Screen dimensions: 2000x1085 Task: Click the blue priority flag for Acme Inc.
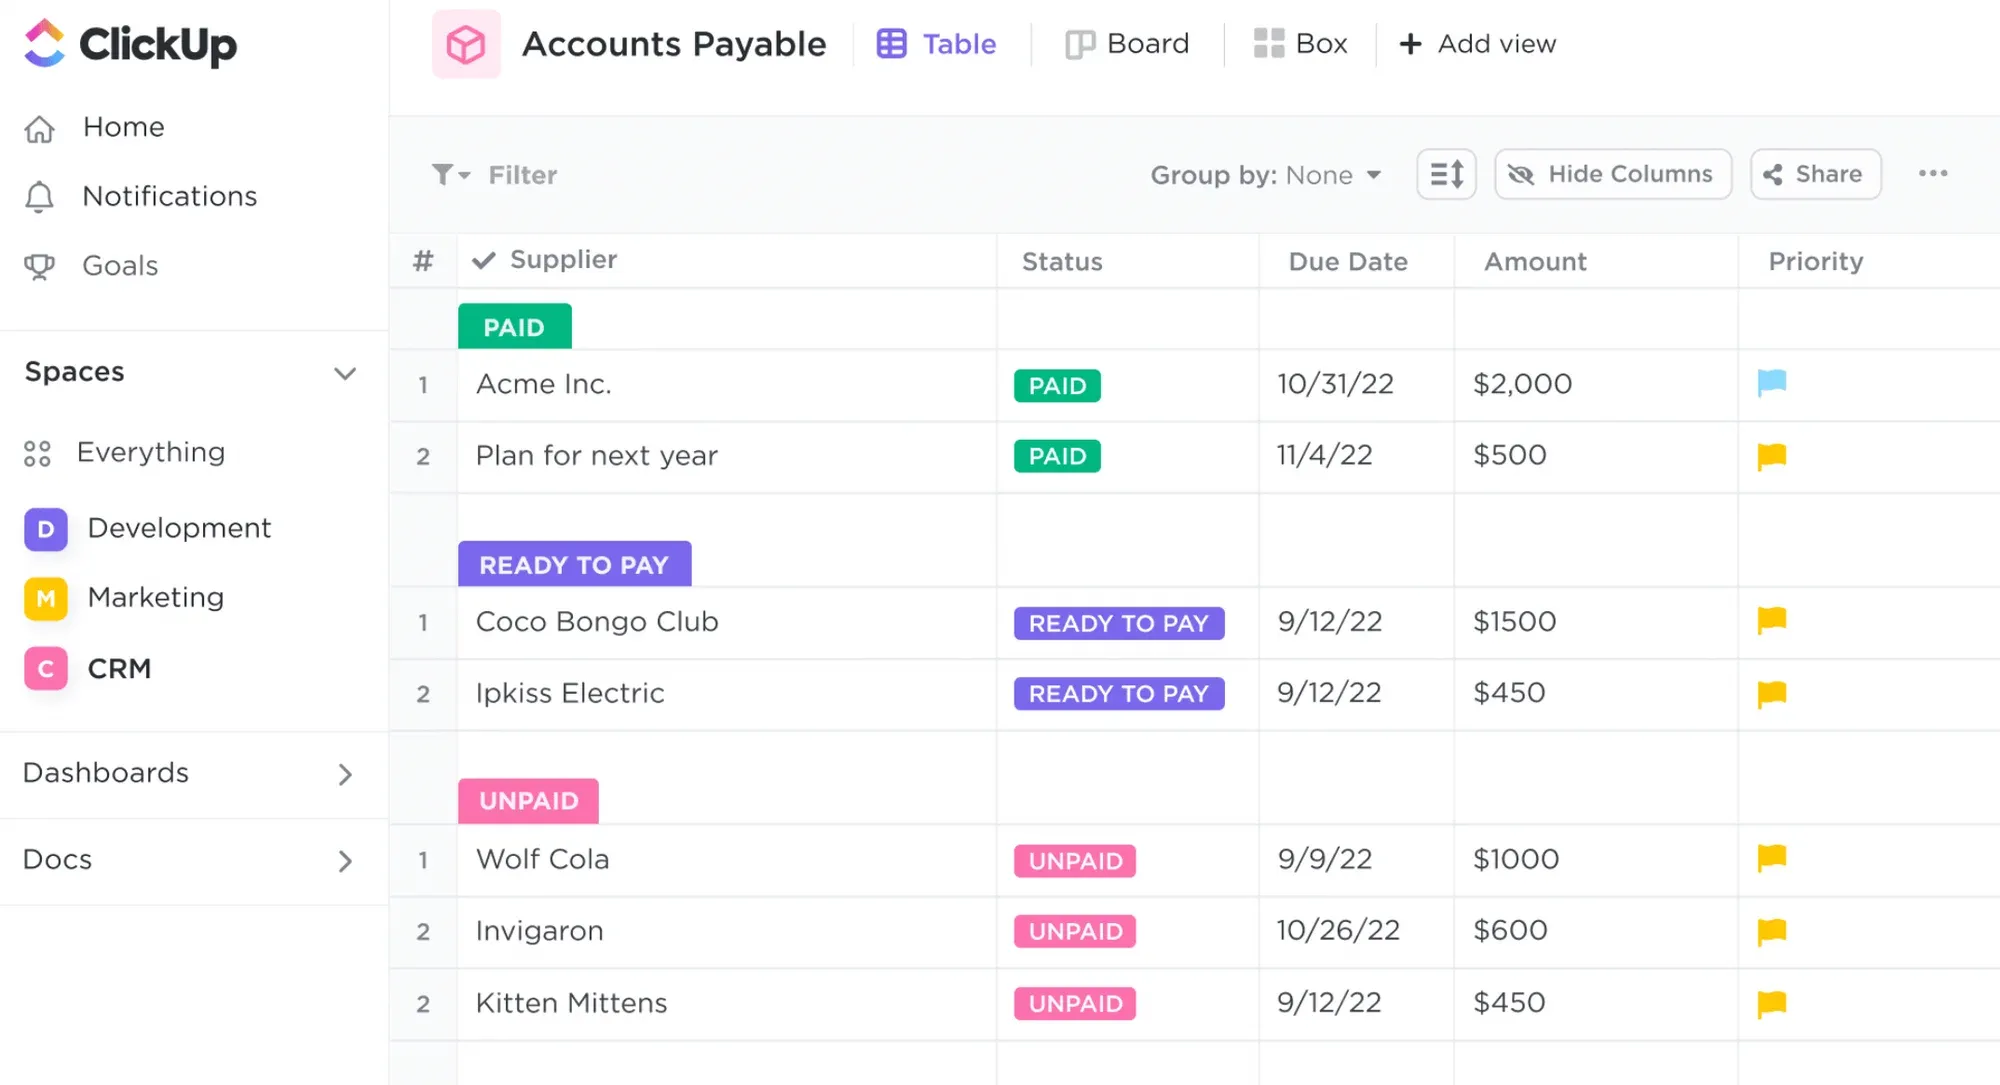tap(1771, 382)
